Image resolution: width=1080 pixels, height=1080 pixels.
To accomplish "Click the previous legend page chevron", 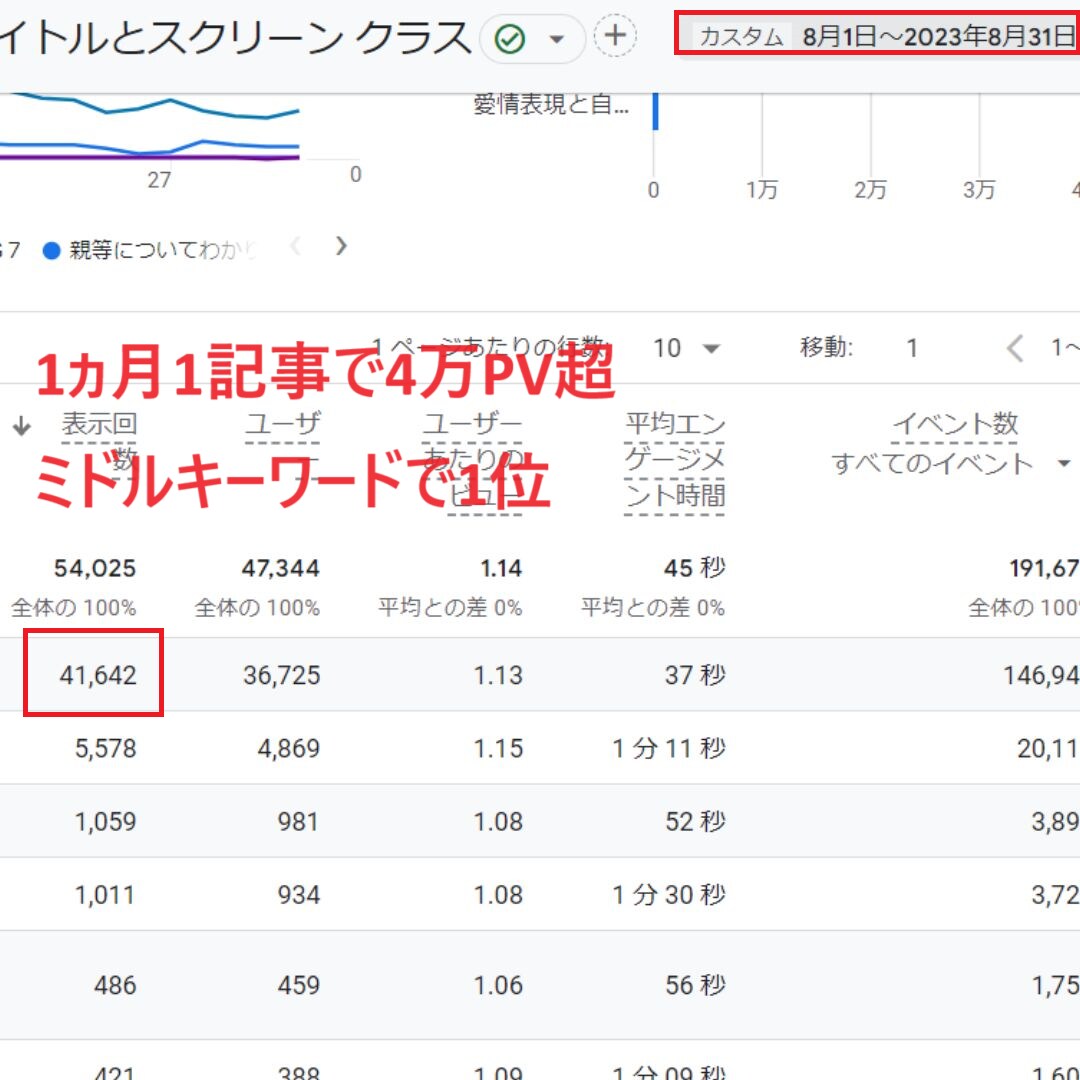I will [x=295, y=246].
